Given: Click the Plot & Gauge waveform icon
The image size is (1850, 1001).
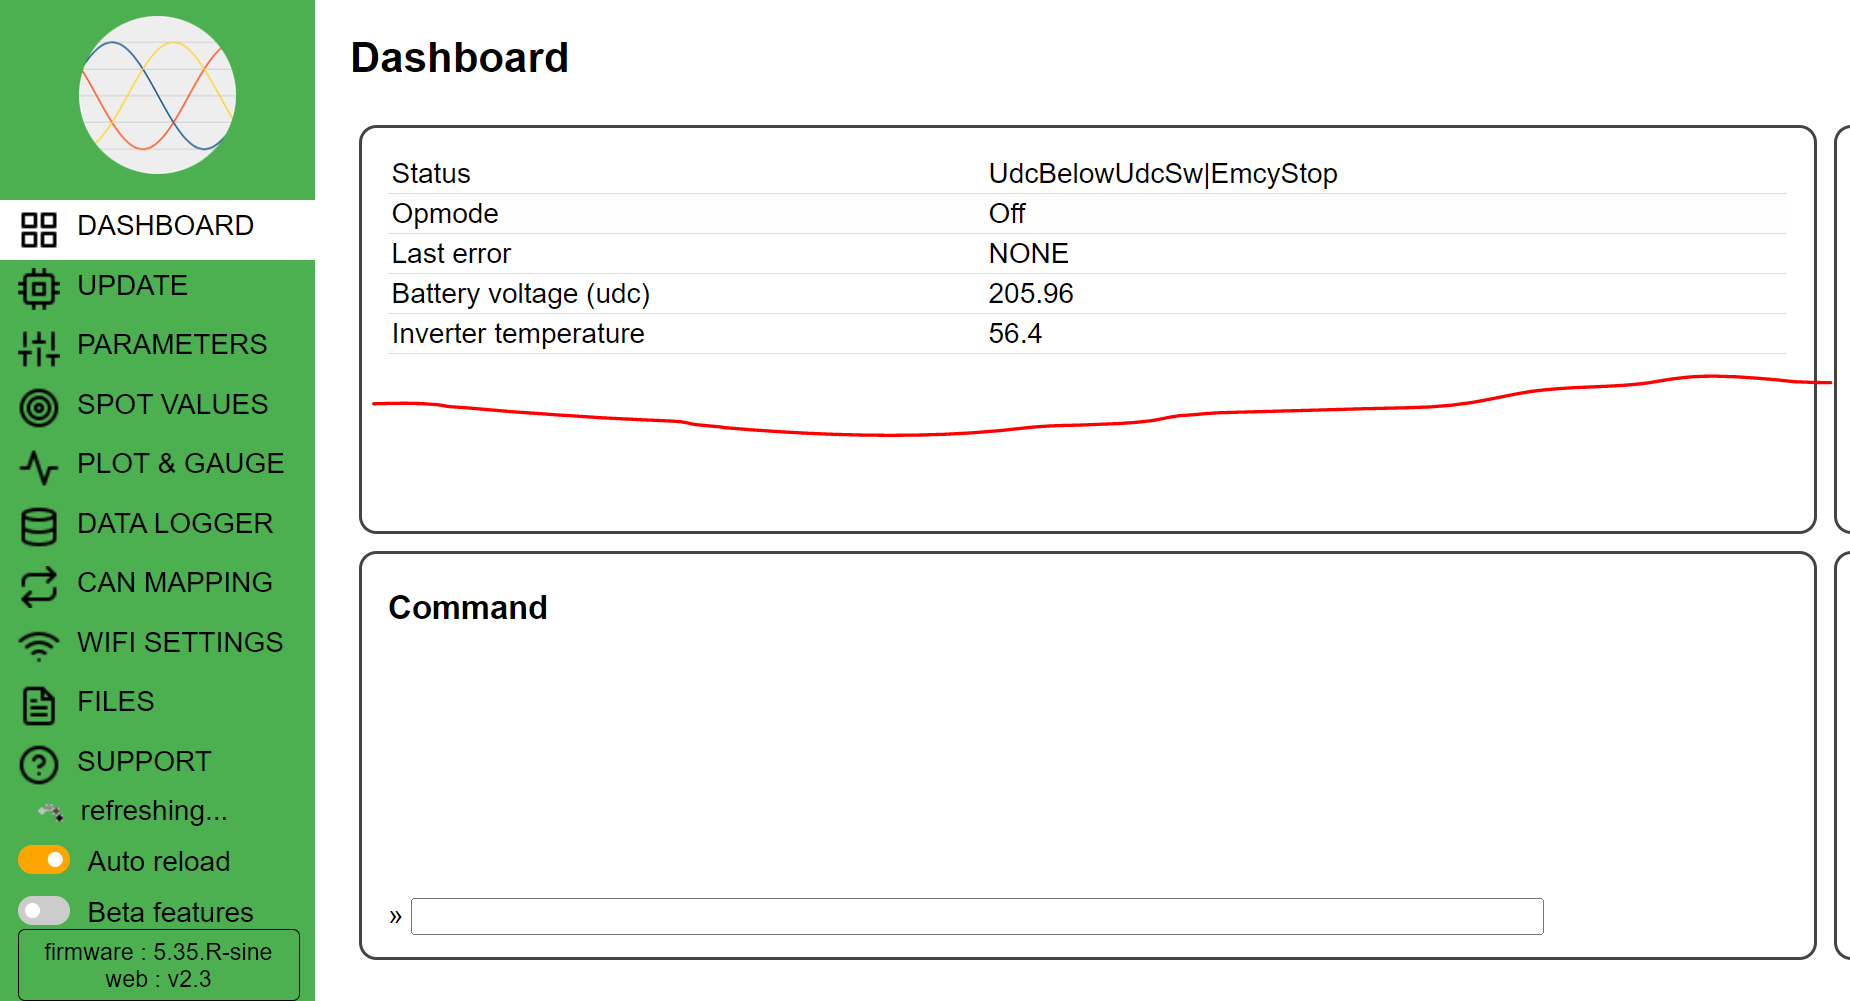Looking at the screenshot, I should tap(39, 467).
